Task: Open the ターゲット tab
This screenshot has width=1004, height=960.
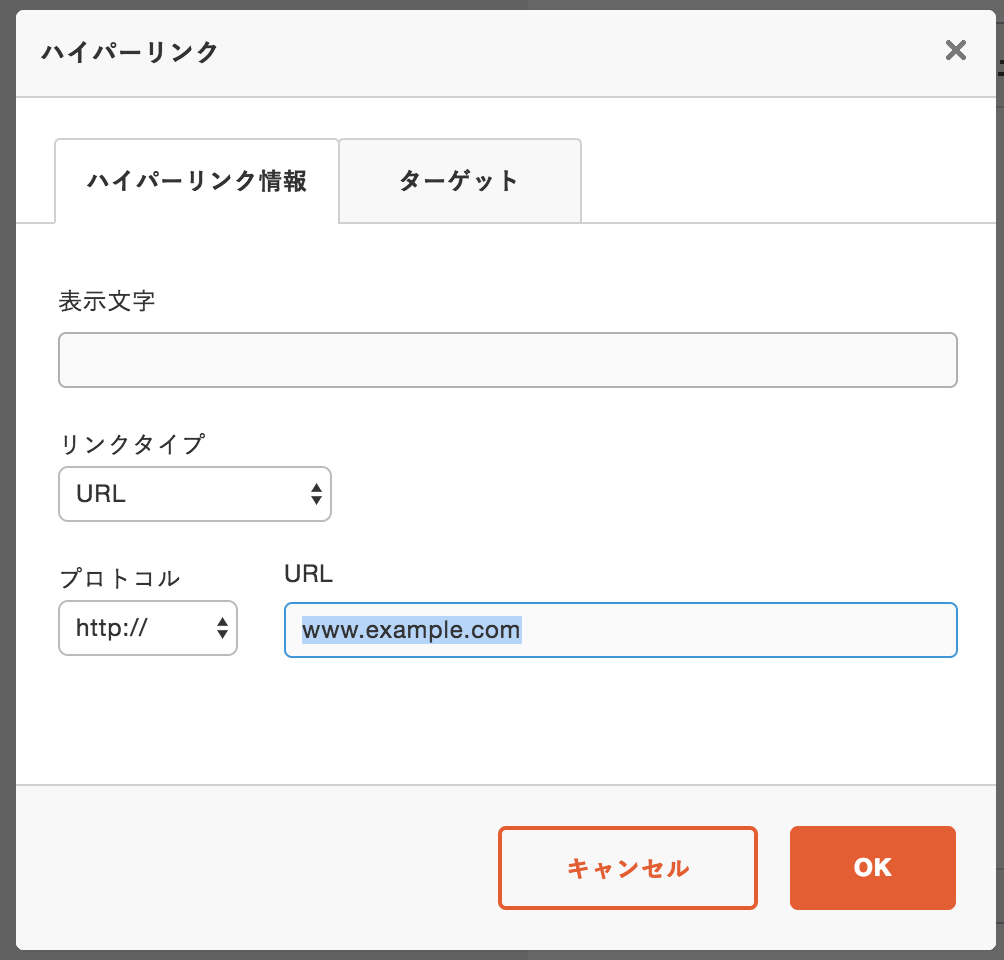Action: pos(459,181)
